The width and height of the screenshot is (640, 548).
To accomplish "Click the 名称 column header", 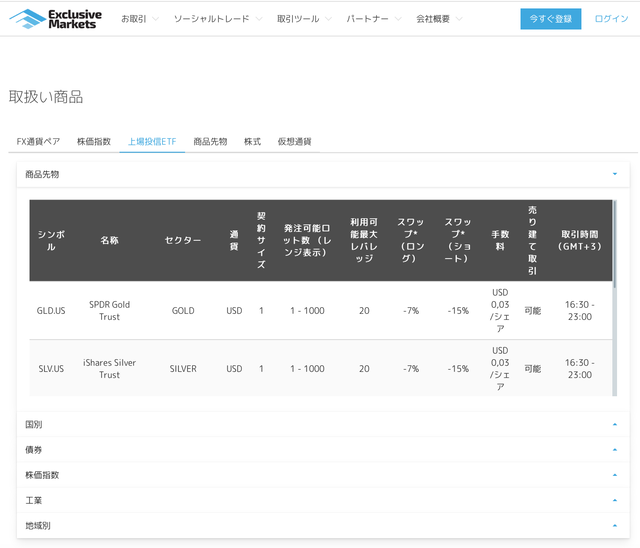I will tap(109, 240).
